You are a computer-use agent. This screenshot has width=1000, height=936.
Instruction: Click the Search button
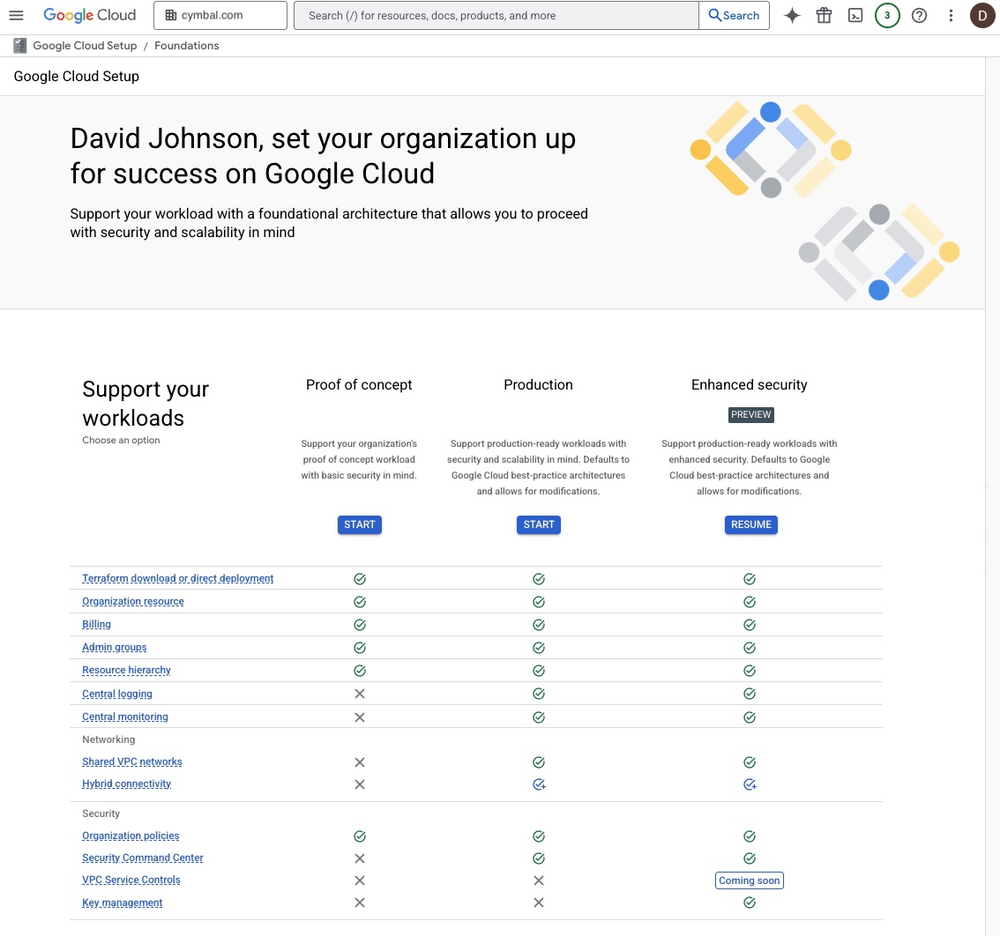[x=734, y=15]
